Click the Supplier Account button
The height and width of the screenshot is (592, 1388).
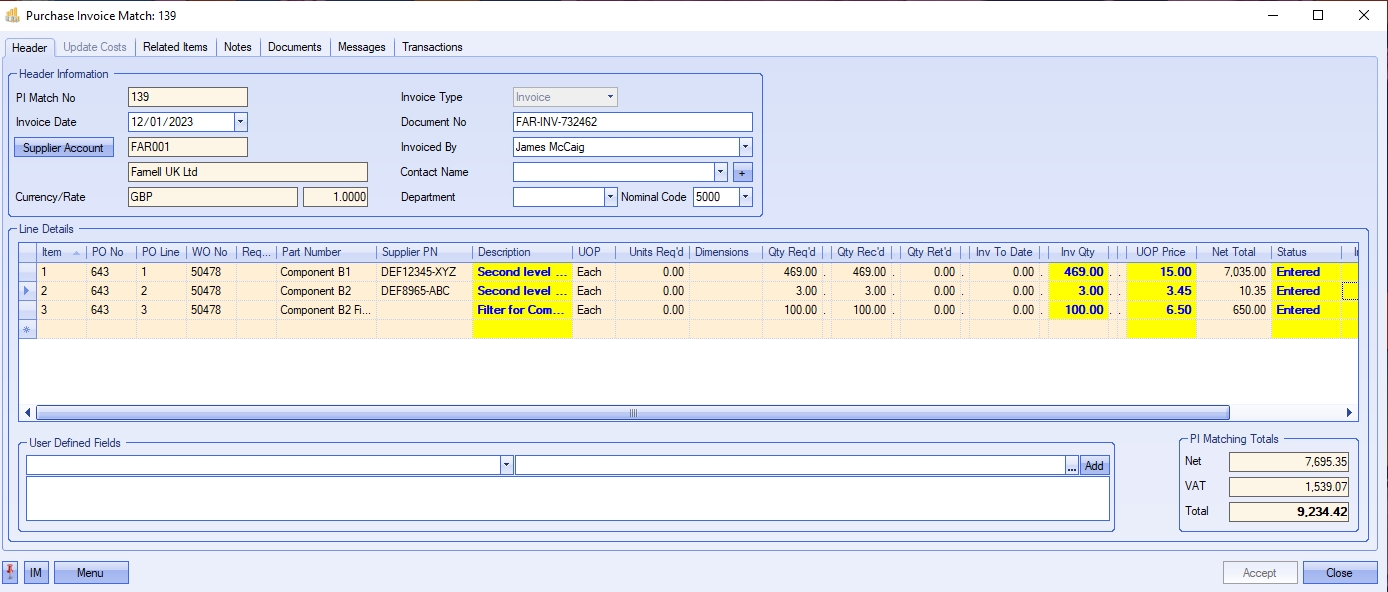coord(64,148)
